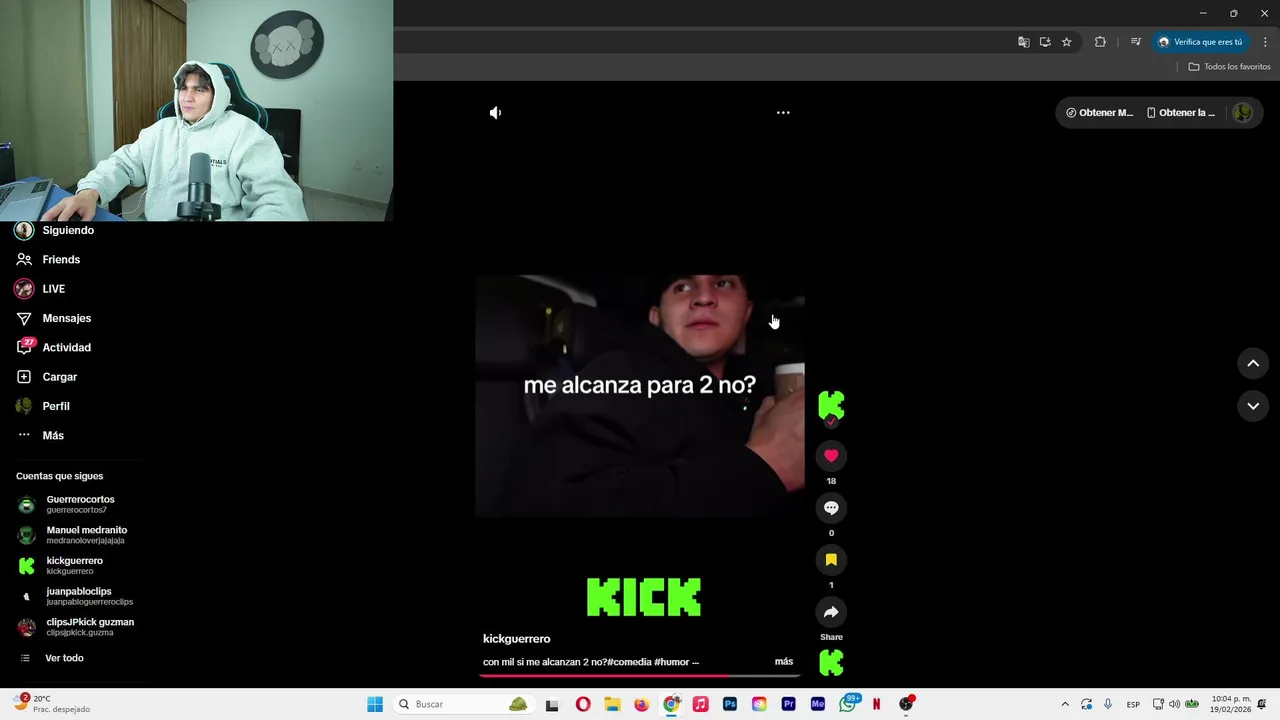1280x720 pixels.
Task: Click the microphone icon in system tray
Action: point(1108,704)
